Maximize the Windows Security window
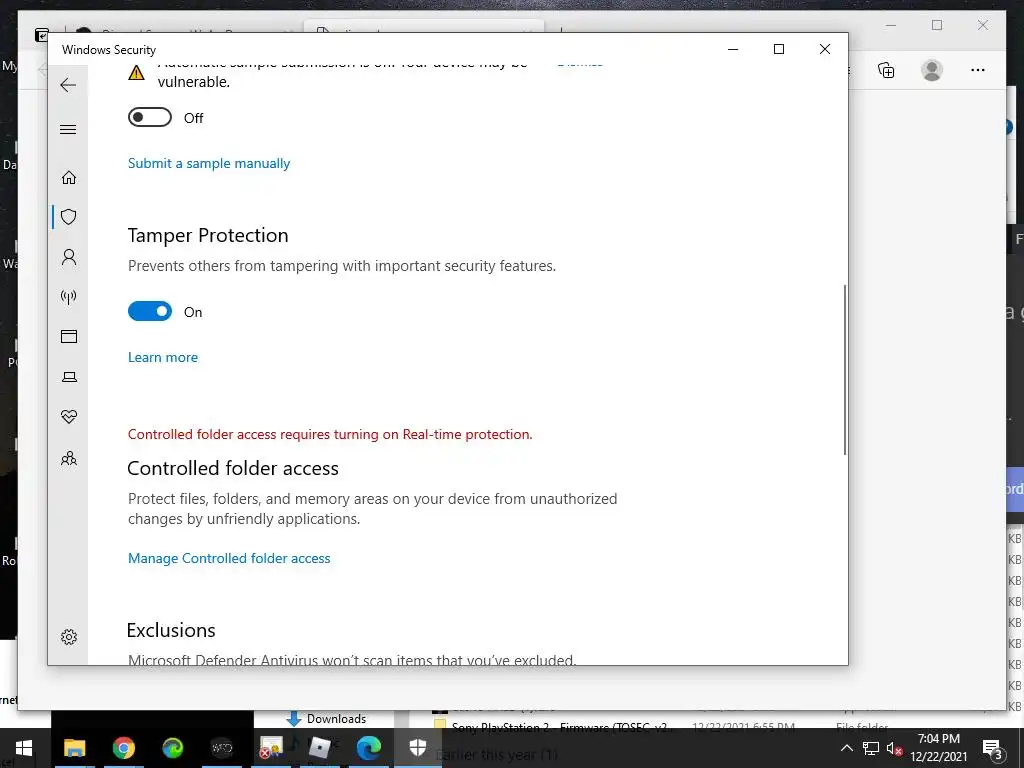The image size is (1024, 768). click(778, 49)
